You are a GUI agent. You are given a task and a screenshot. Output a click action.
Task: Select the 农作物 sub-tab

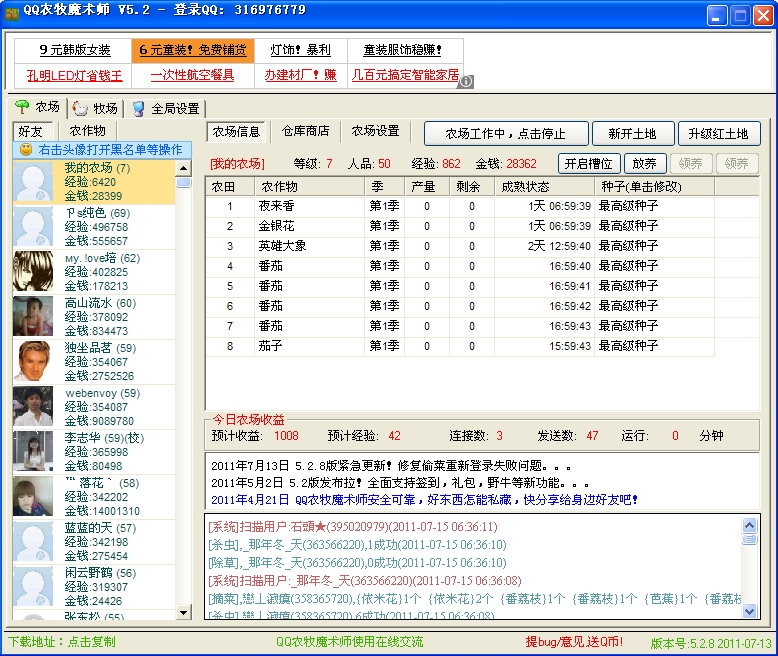[87, 131]
